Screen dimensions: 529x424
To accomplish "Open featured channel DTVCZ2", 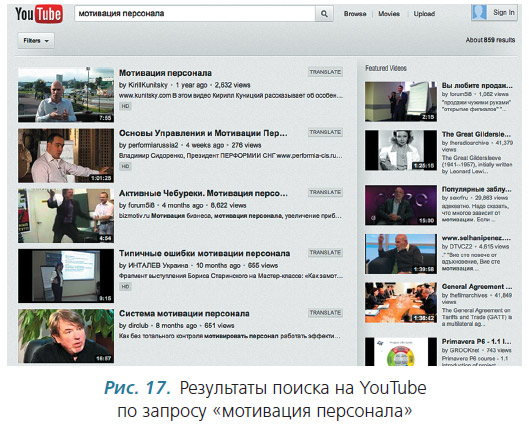I will tap(462, 247).
